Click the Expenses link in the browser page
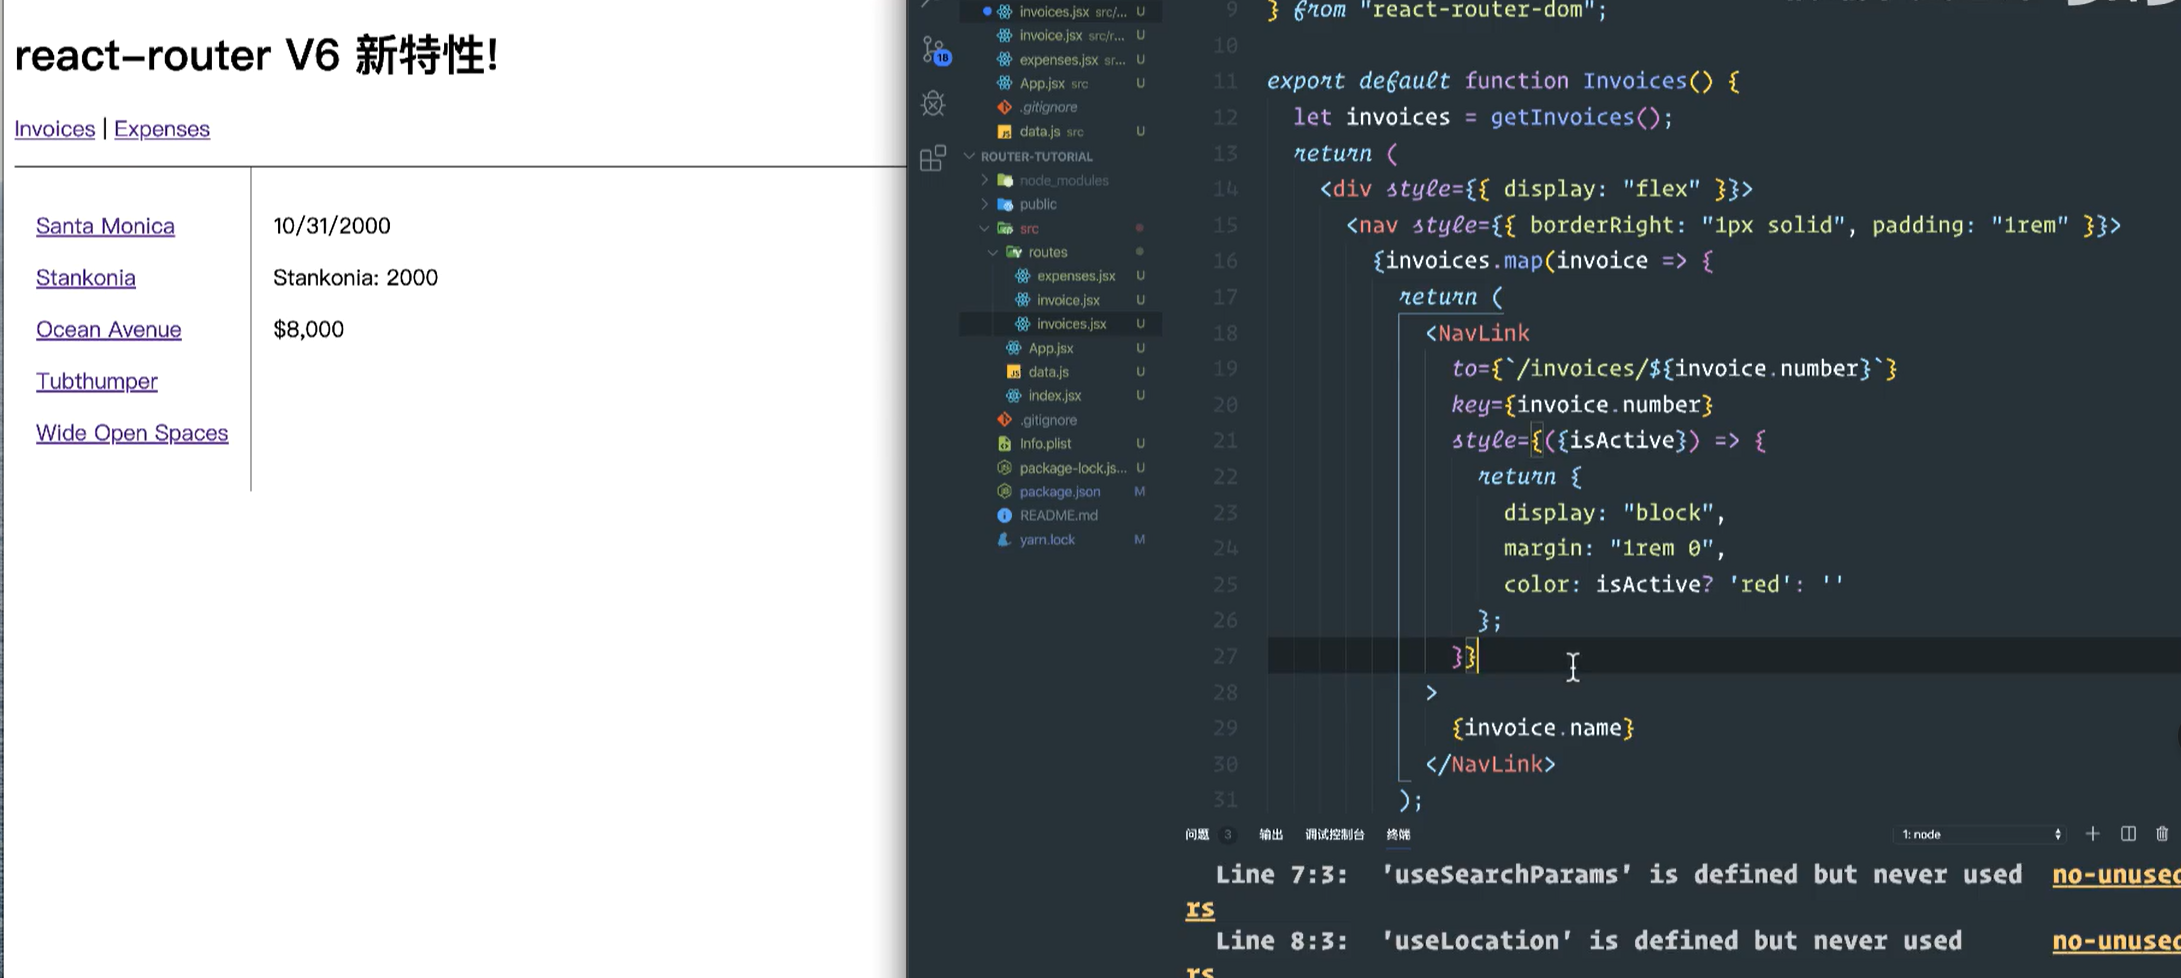Viewport: 2181px width, 978px height. pyautogui.click(x=162, y=129)
